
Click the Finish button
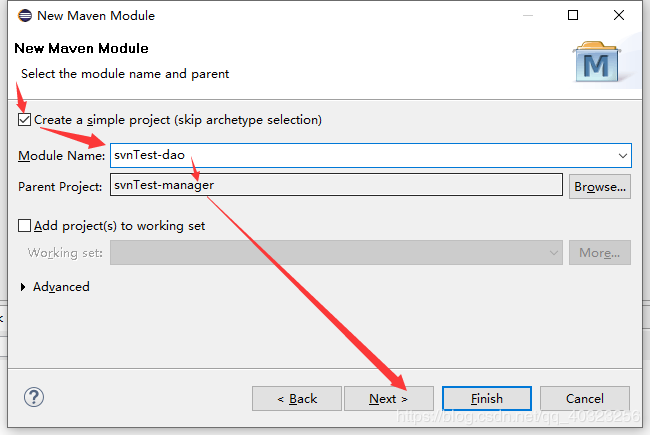(x=487, y=399)
